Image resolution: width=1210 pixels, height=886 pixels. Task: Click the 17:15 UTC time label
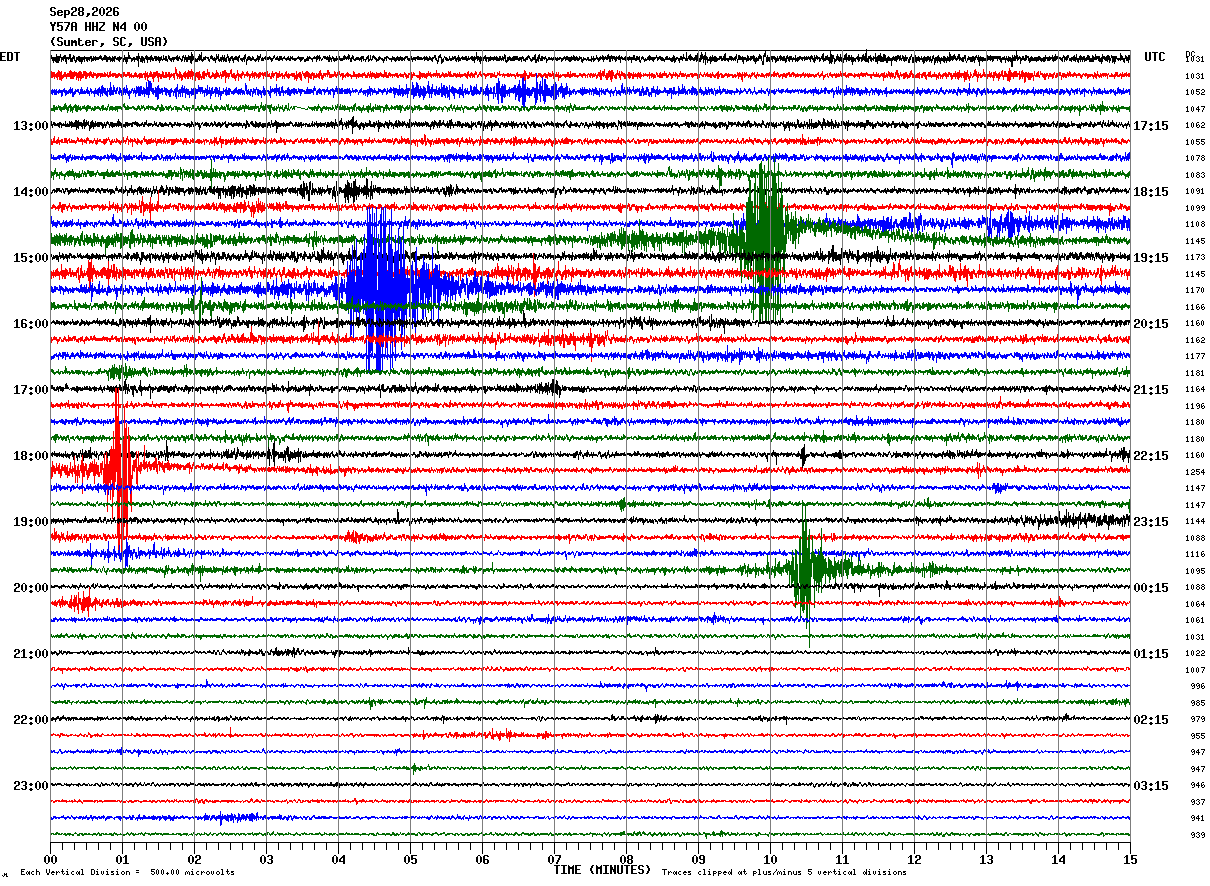pyautogui.click(x=1151, y=126)
